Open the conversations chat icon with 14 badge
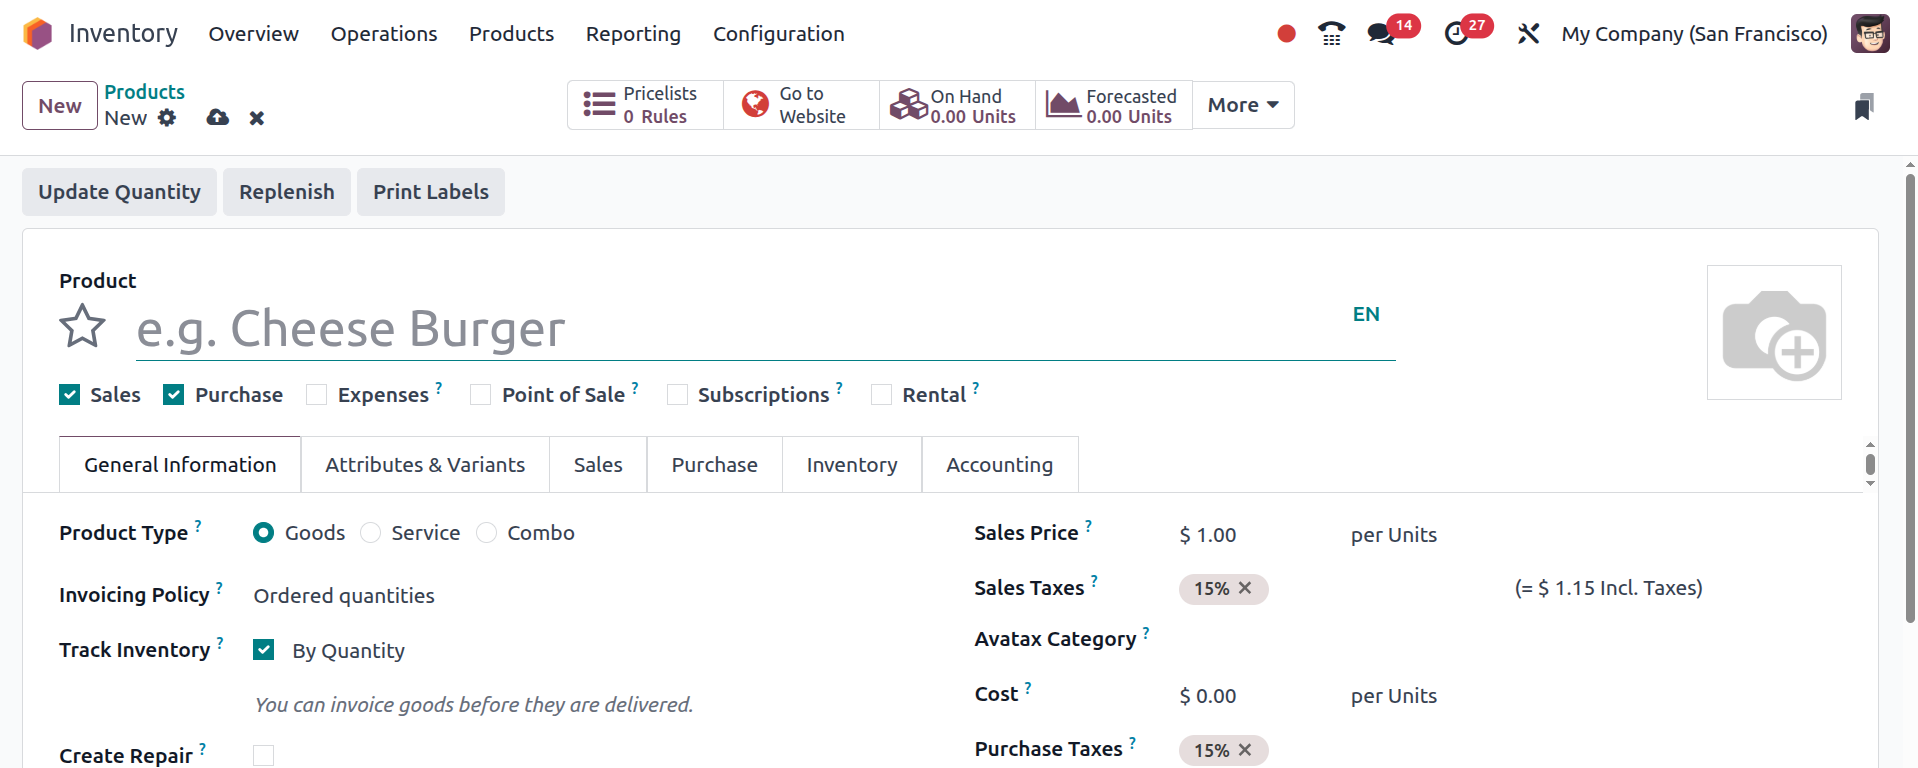1918x768 pixels. pos(1381,34)
